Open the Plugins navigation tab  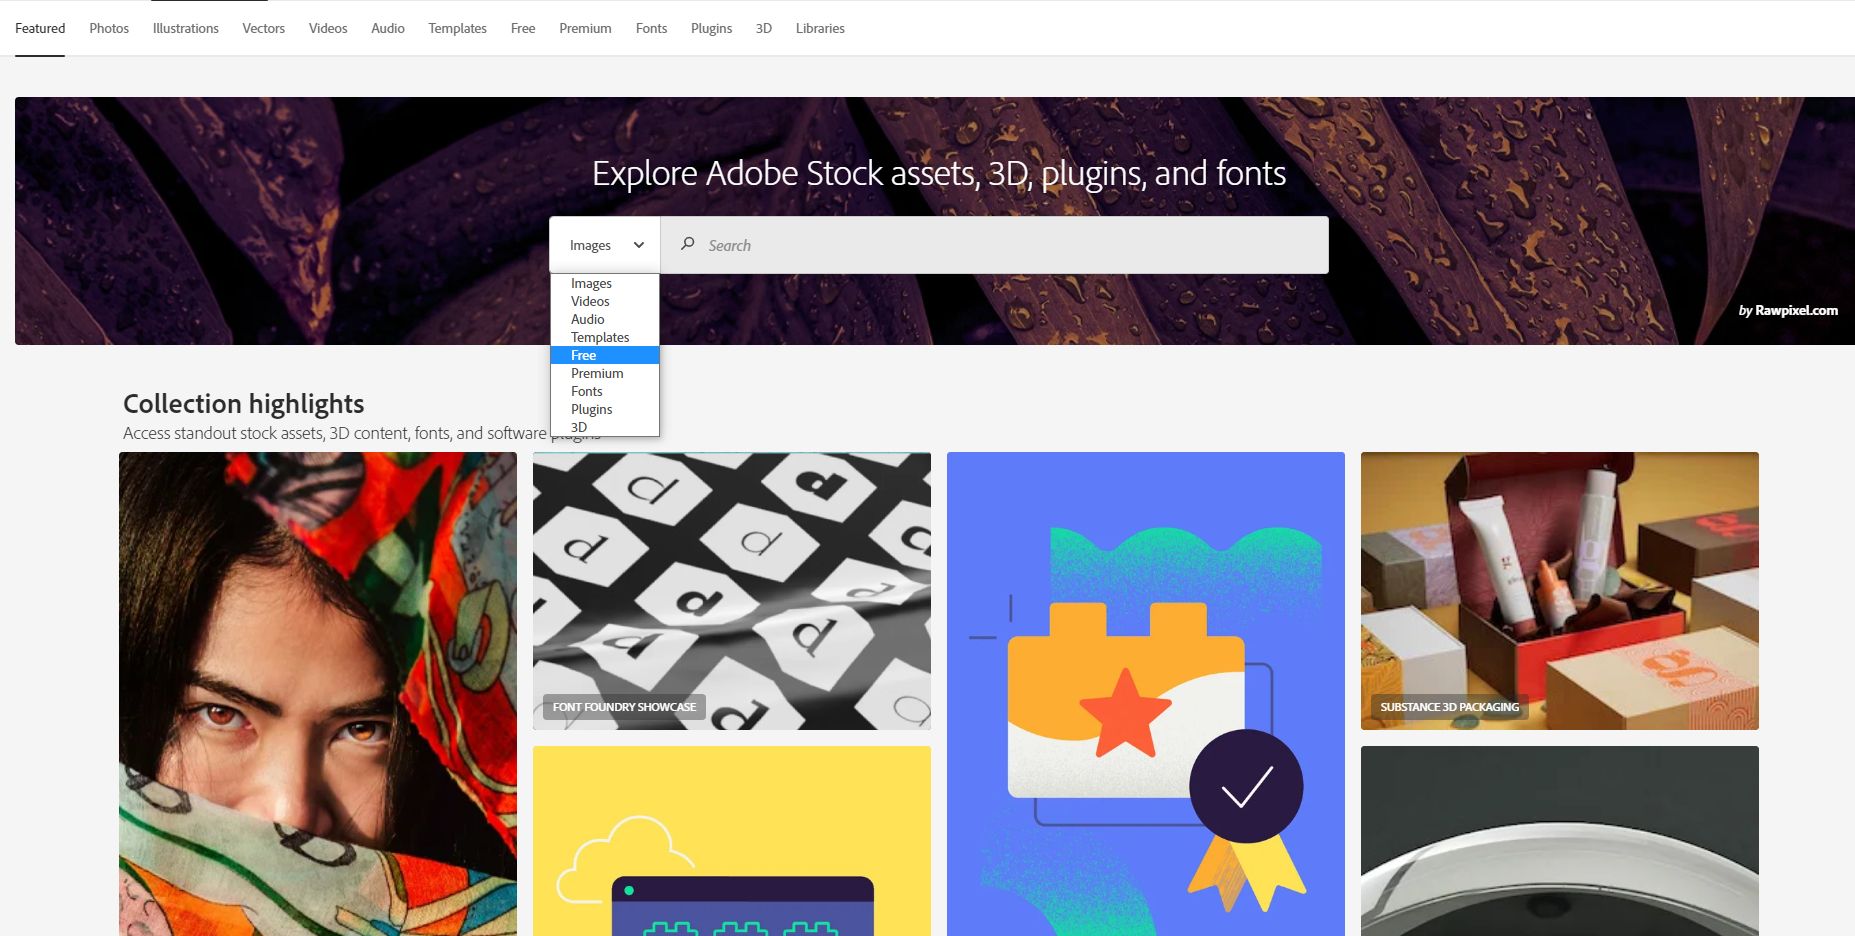click(712, 28)
